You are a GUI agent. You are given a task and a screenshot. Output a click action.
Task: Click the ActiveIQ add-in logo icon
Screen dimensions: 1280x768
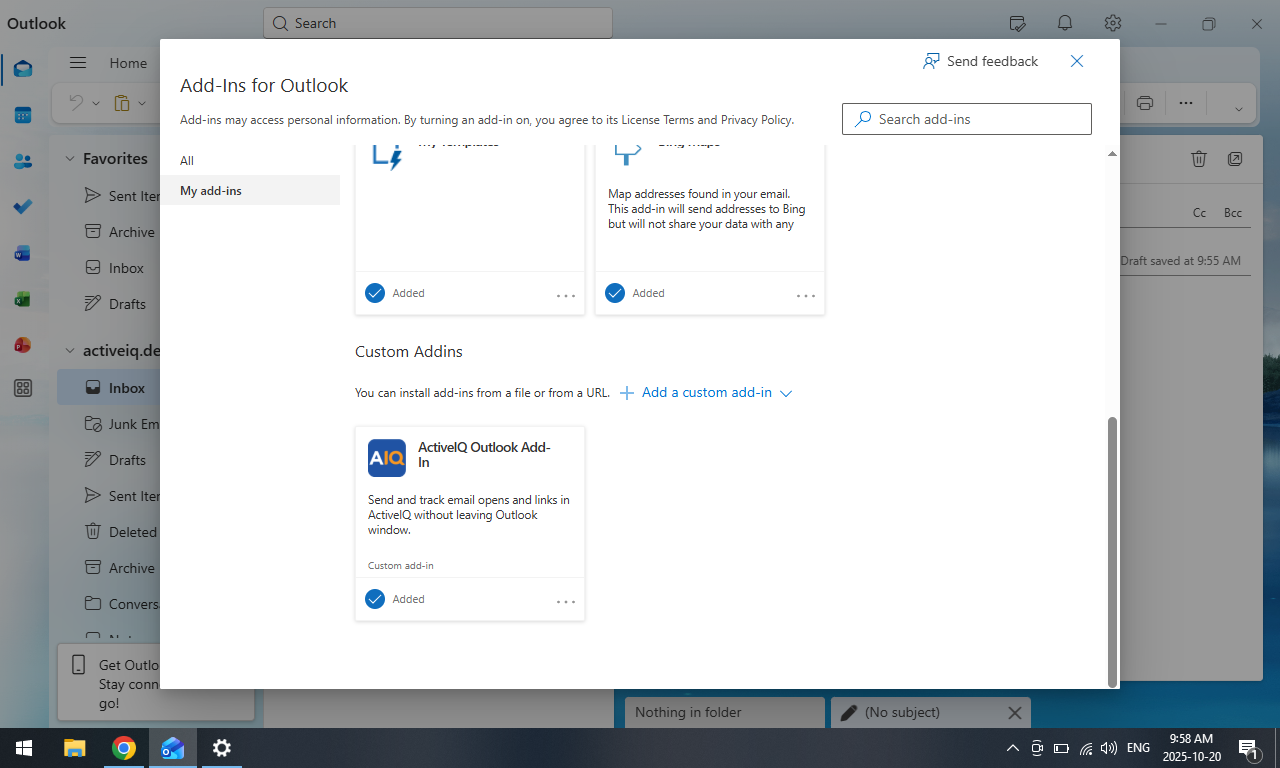[387, 458]
